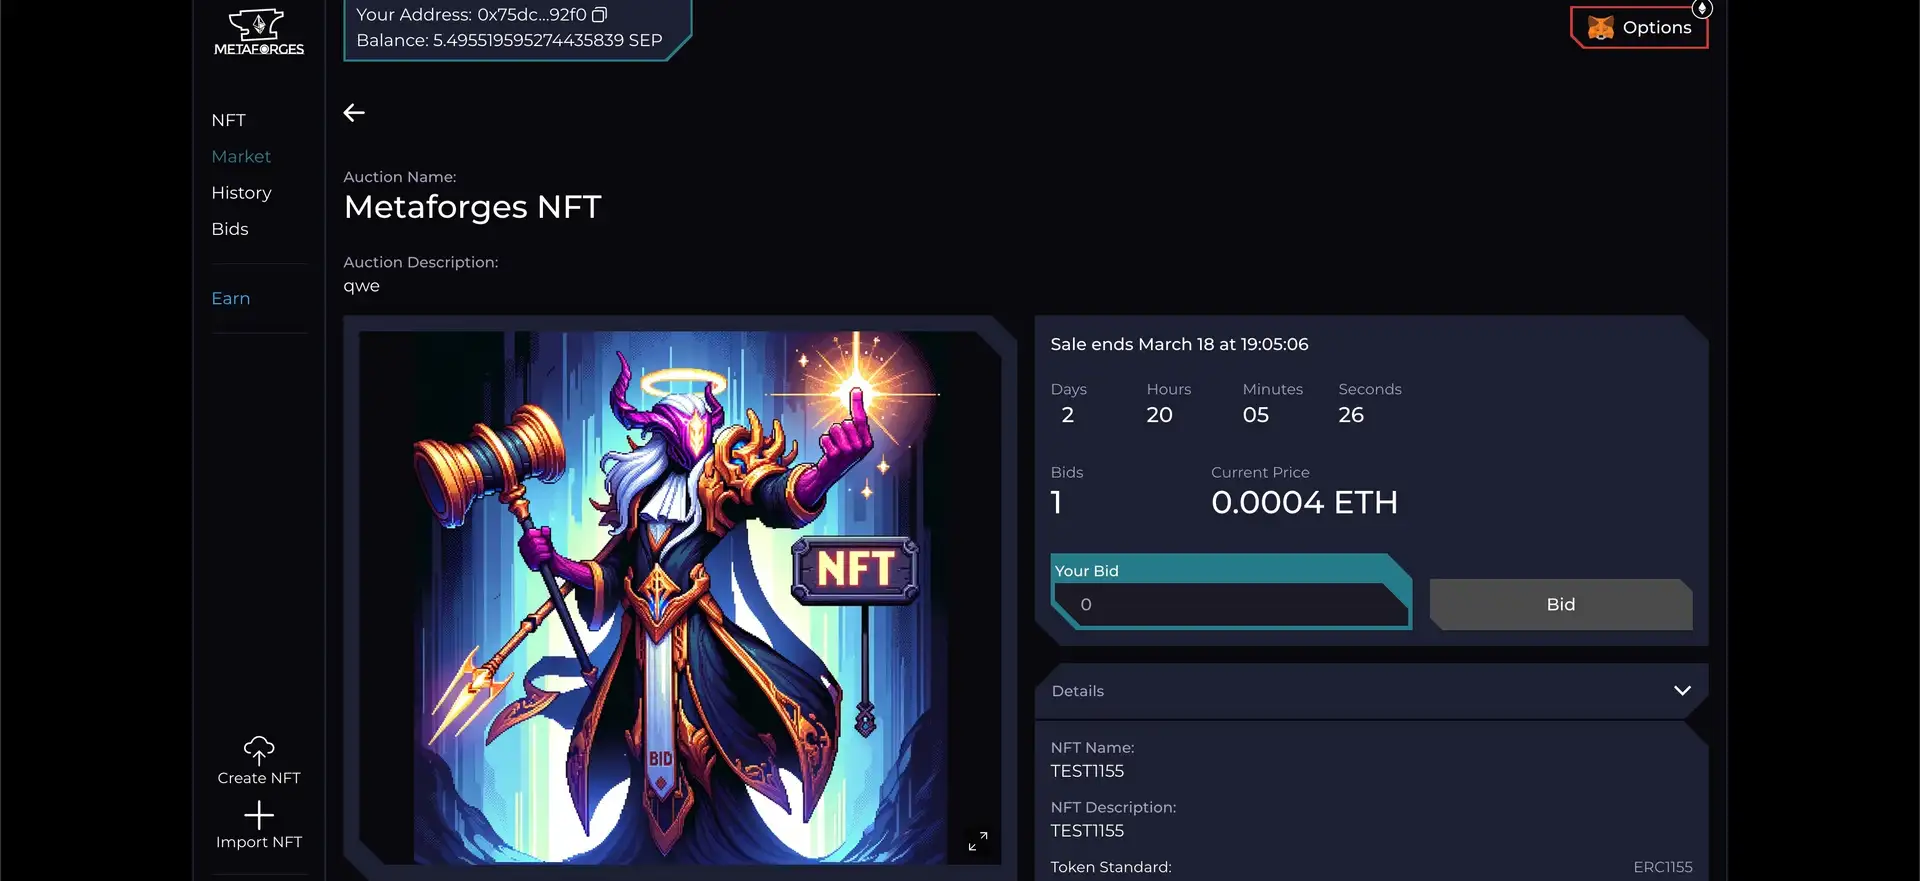Click the Bid button
The image size is (1920, 881).
[1561, 604]
